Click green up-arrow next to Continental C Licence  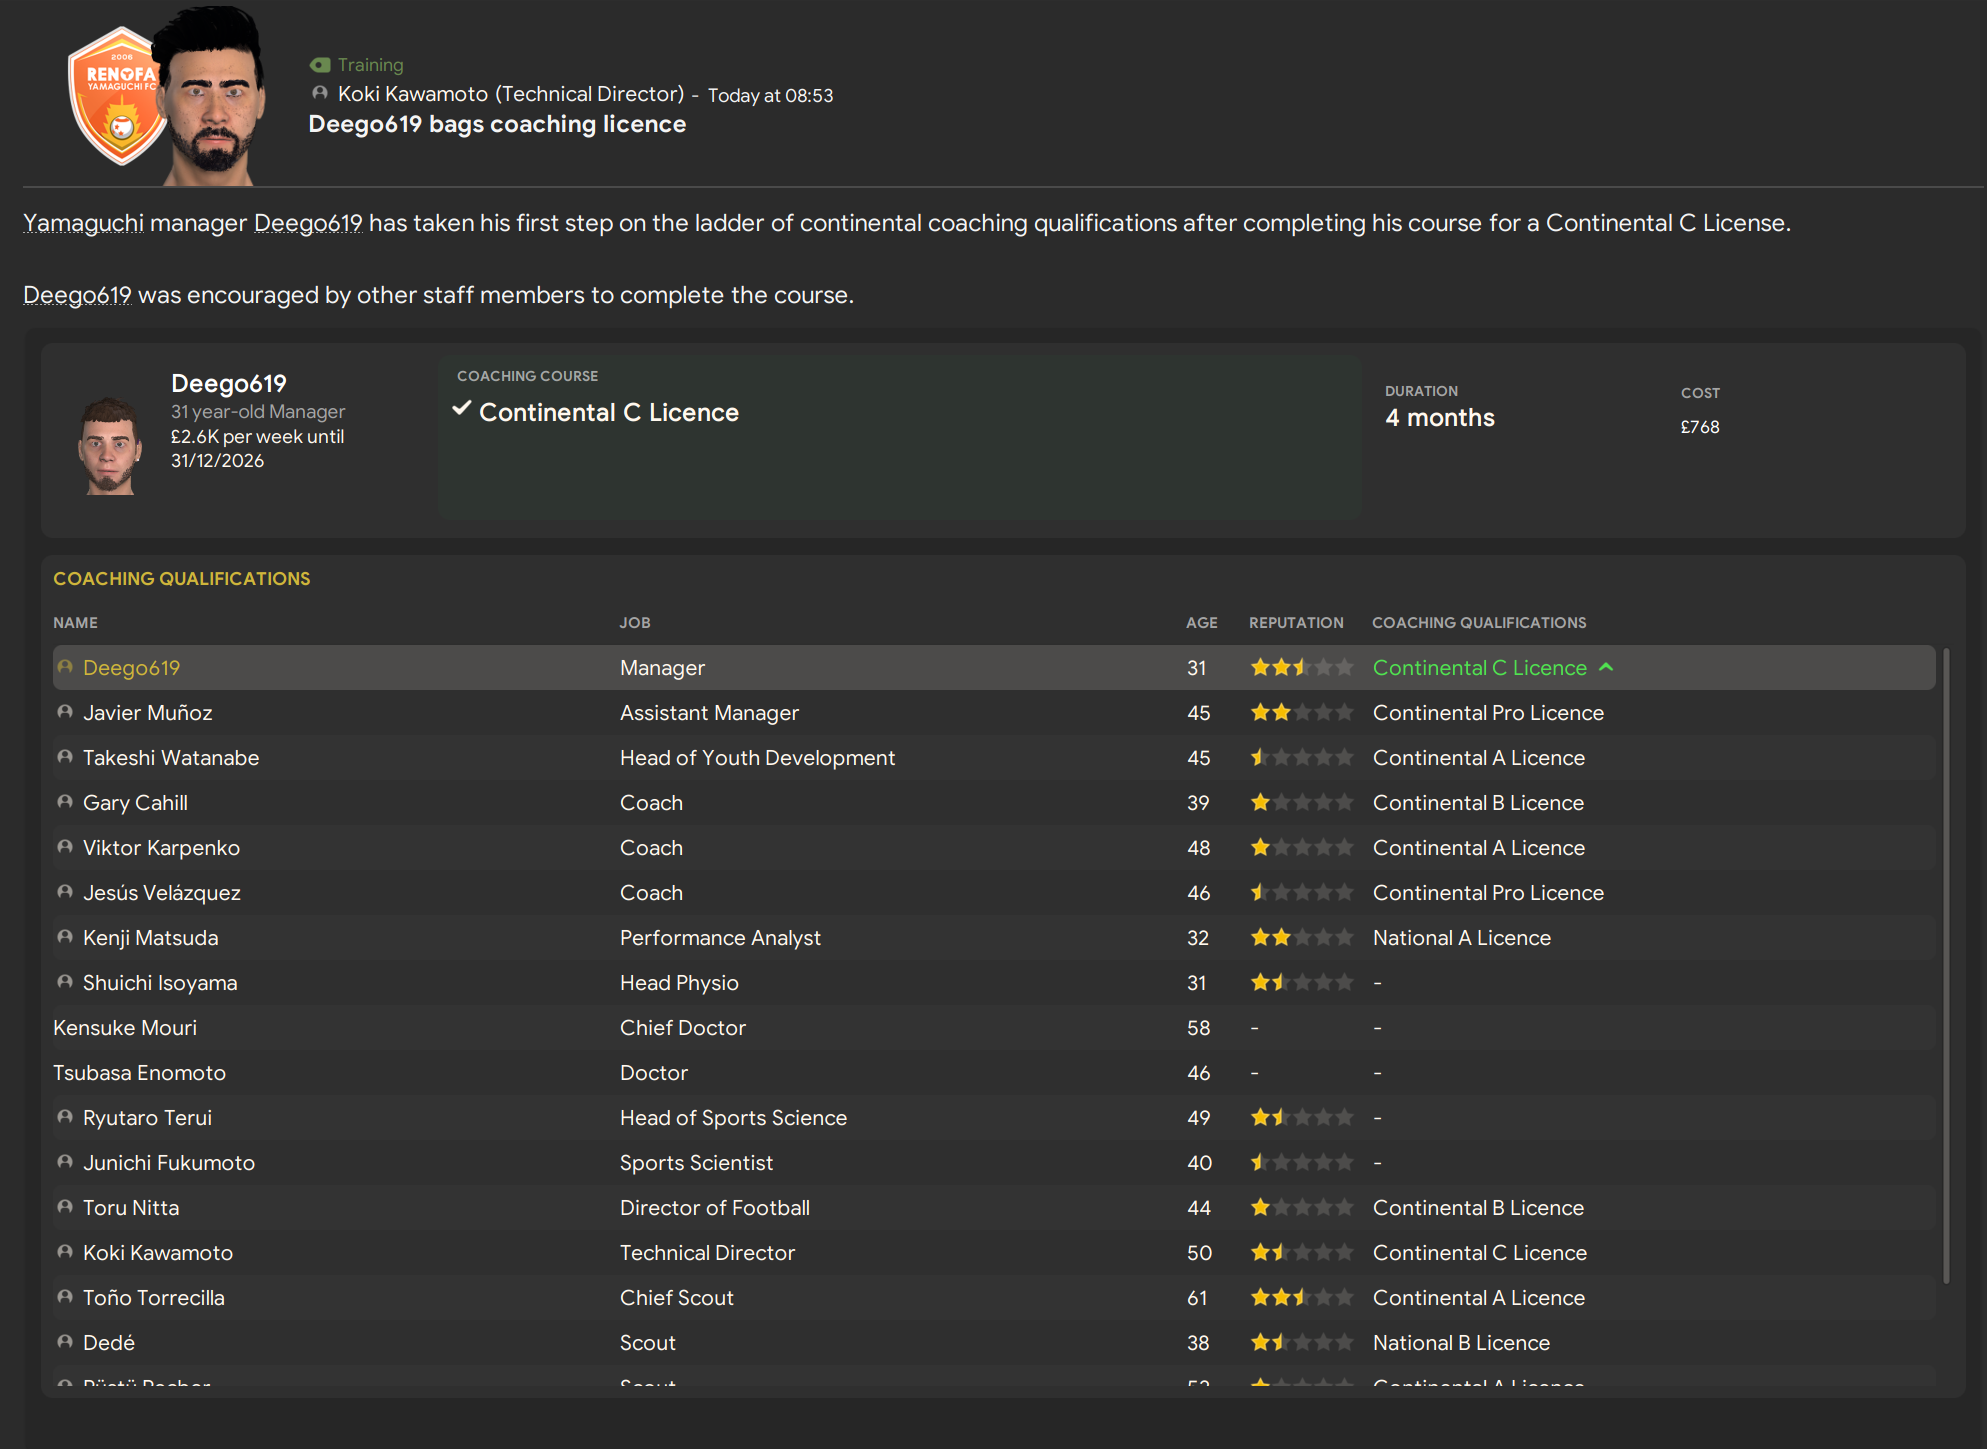pos(1606,667)
